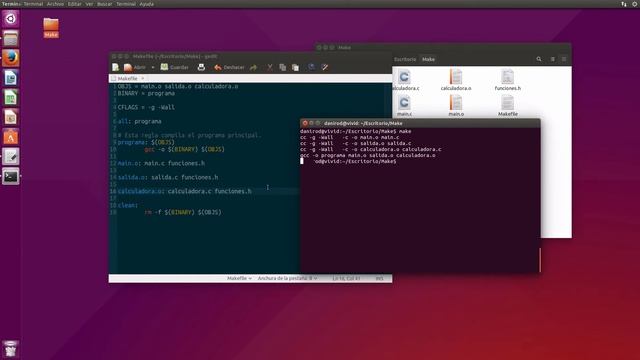Image resolution: width=640 pixels, height=360 pixels.
Task: Create a new document in gedit toolbar
Action: pyautogui.click(x=116, y=67)
